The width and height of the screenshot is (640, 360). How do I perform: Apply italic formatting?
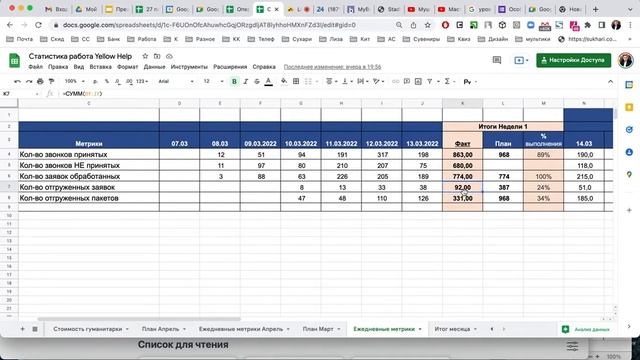pyautogui.click(x=246, y=82)
